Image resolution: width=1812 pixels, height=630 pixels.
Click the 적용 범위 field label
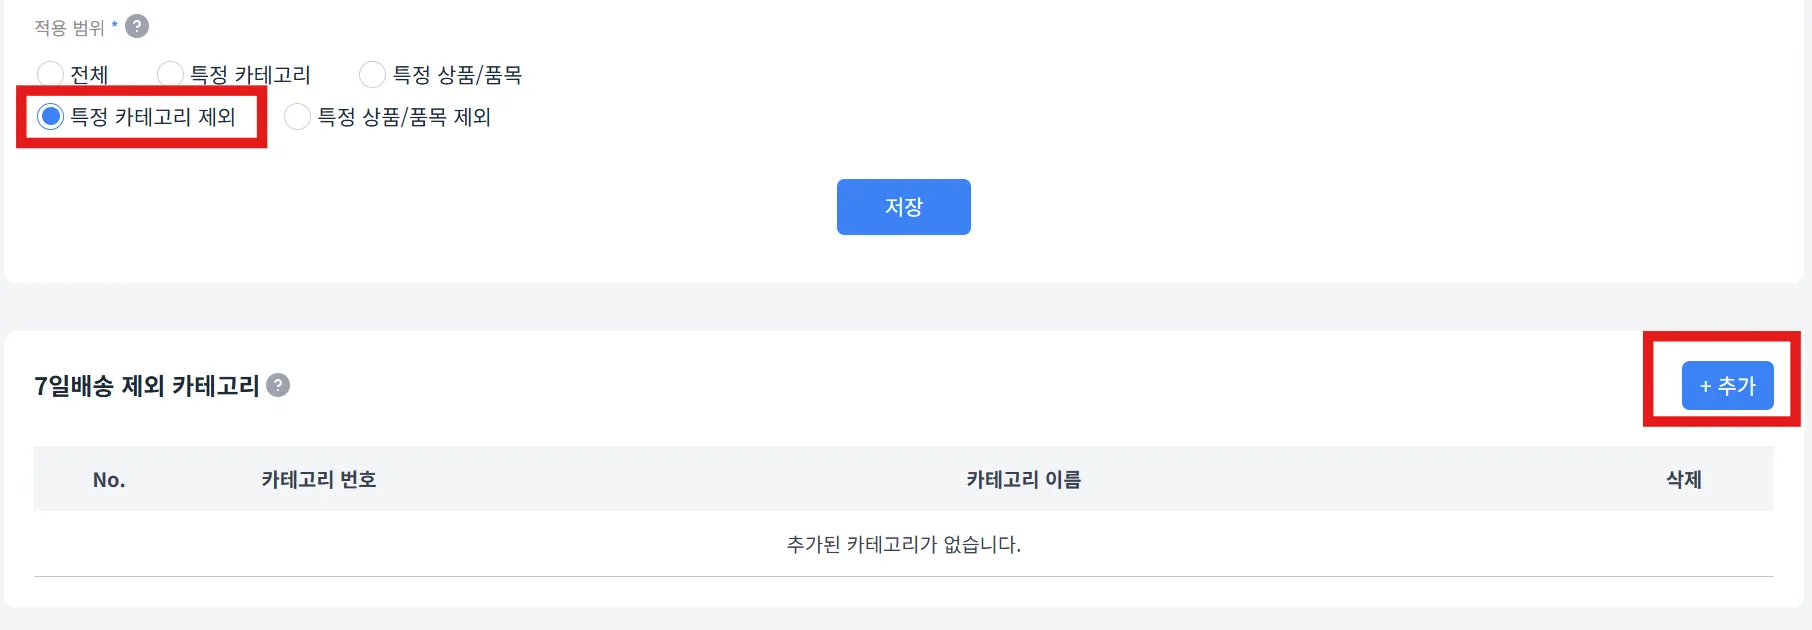[x=69, y=28]
